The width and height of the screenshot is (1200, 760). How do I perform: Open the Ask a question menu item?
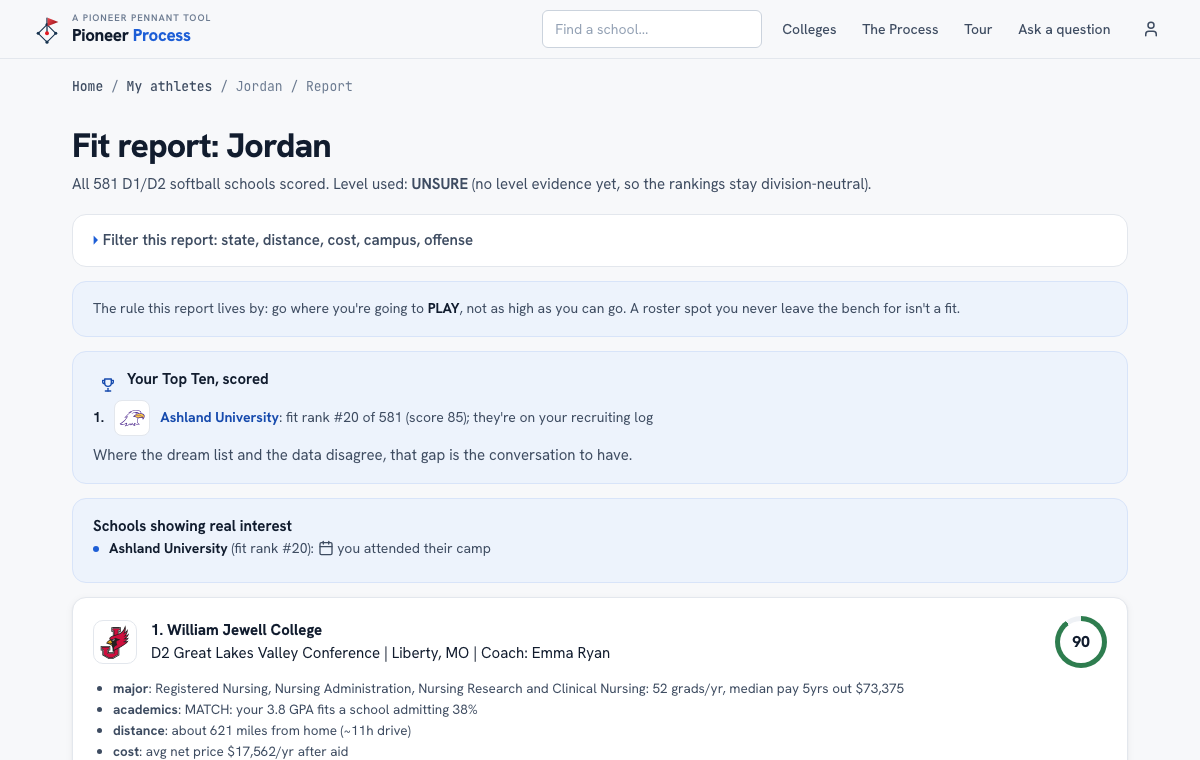point(1064,29)
